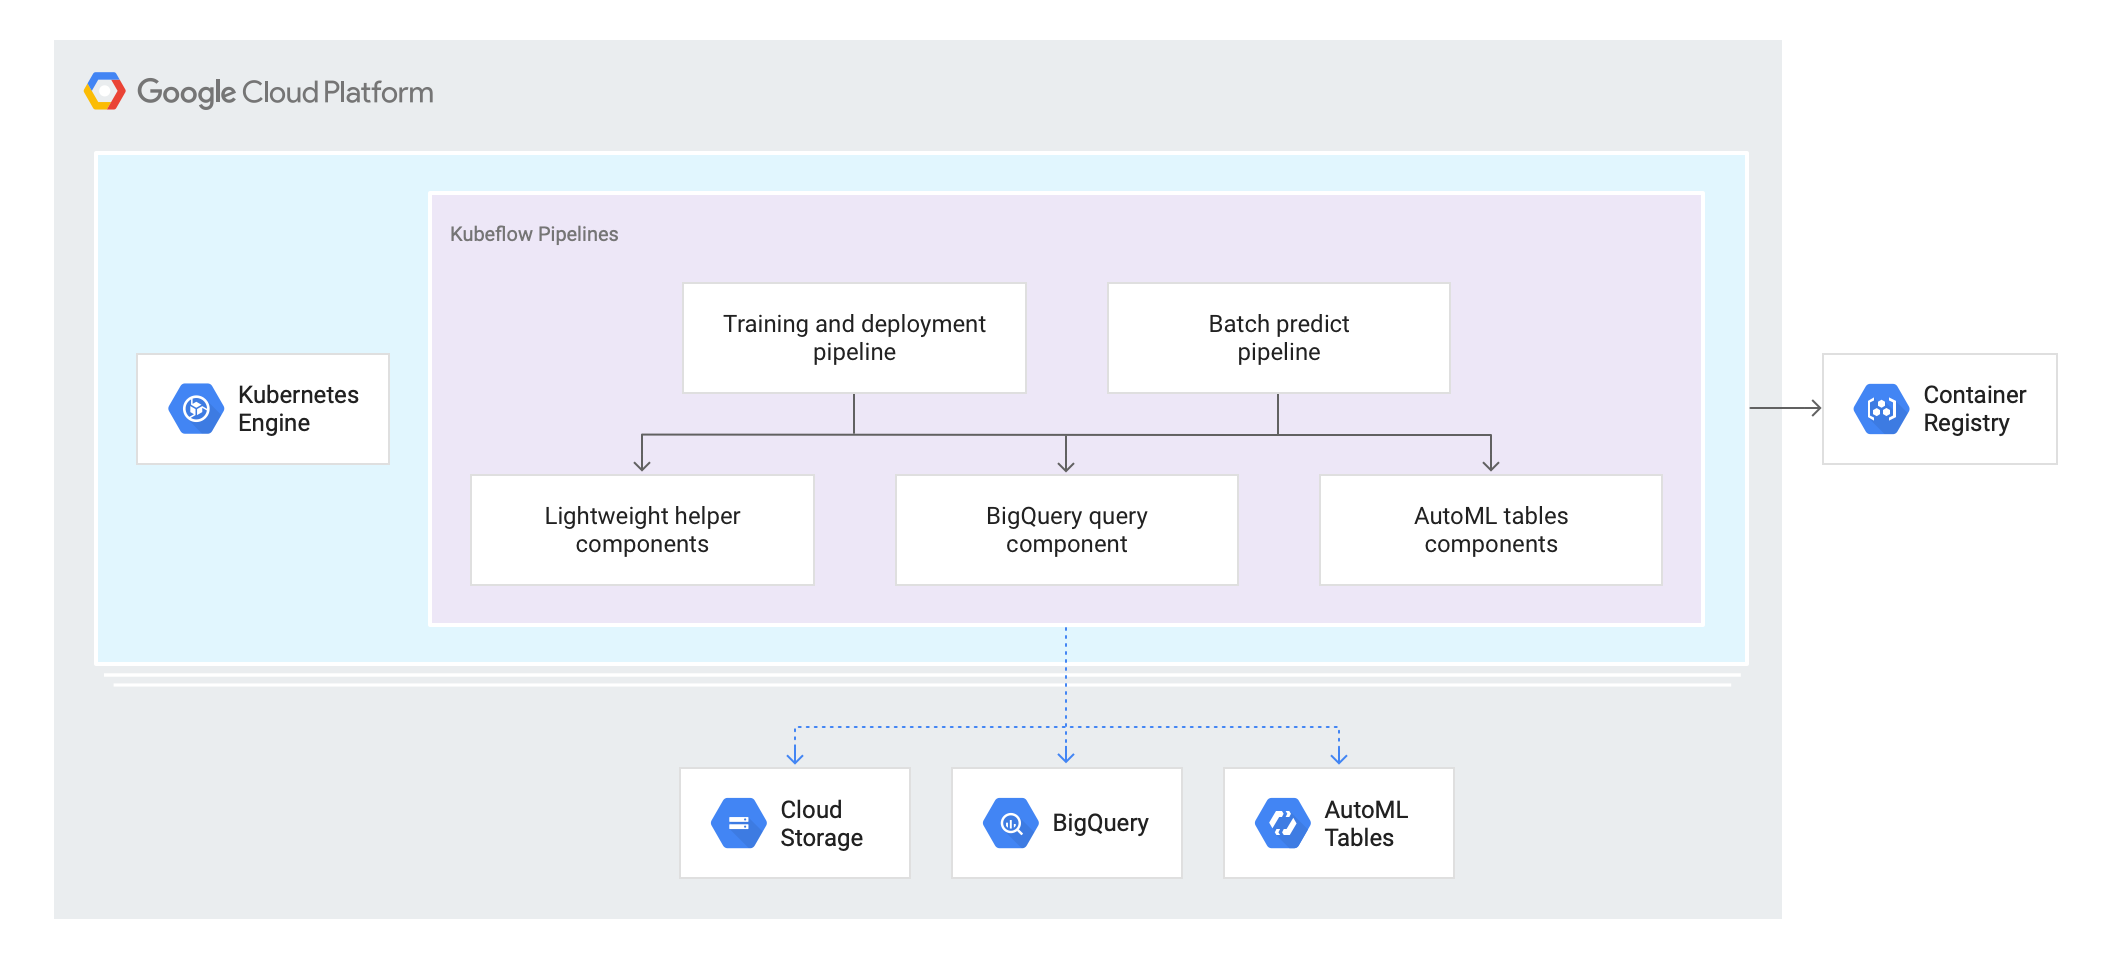Click the BigQuery magnifier hexagon icon
Screen dimensions: 2112x958
pyautogui.click(x=1010, y=823)
